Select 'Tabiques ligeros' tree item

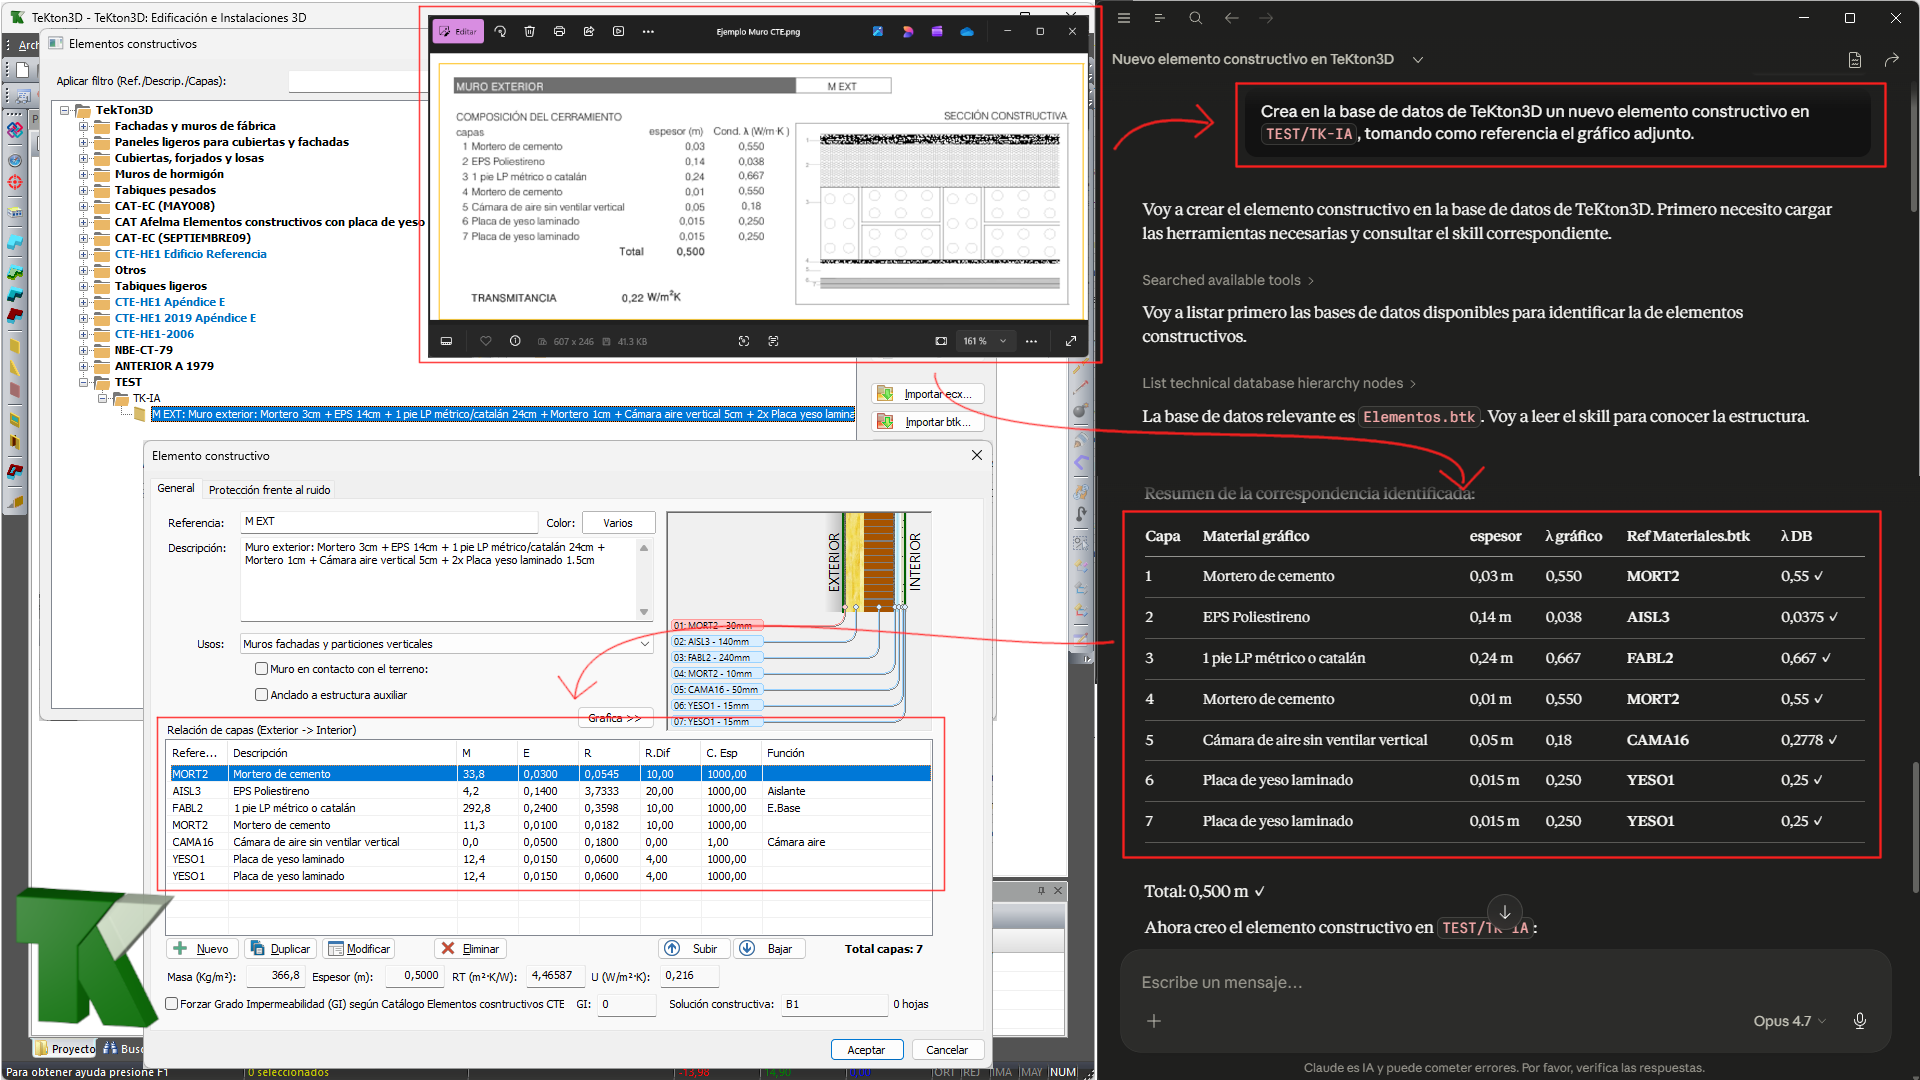[160, 286]
